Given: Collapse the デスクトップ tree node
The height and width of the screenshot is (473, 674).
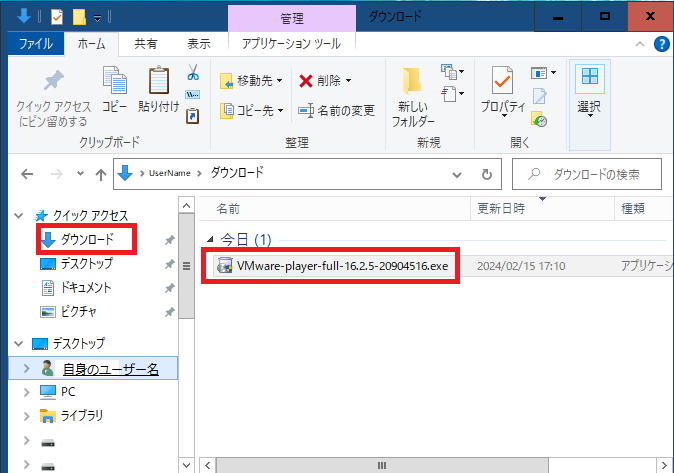Looking at the screenshot, I should (19, 343).
